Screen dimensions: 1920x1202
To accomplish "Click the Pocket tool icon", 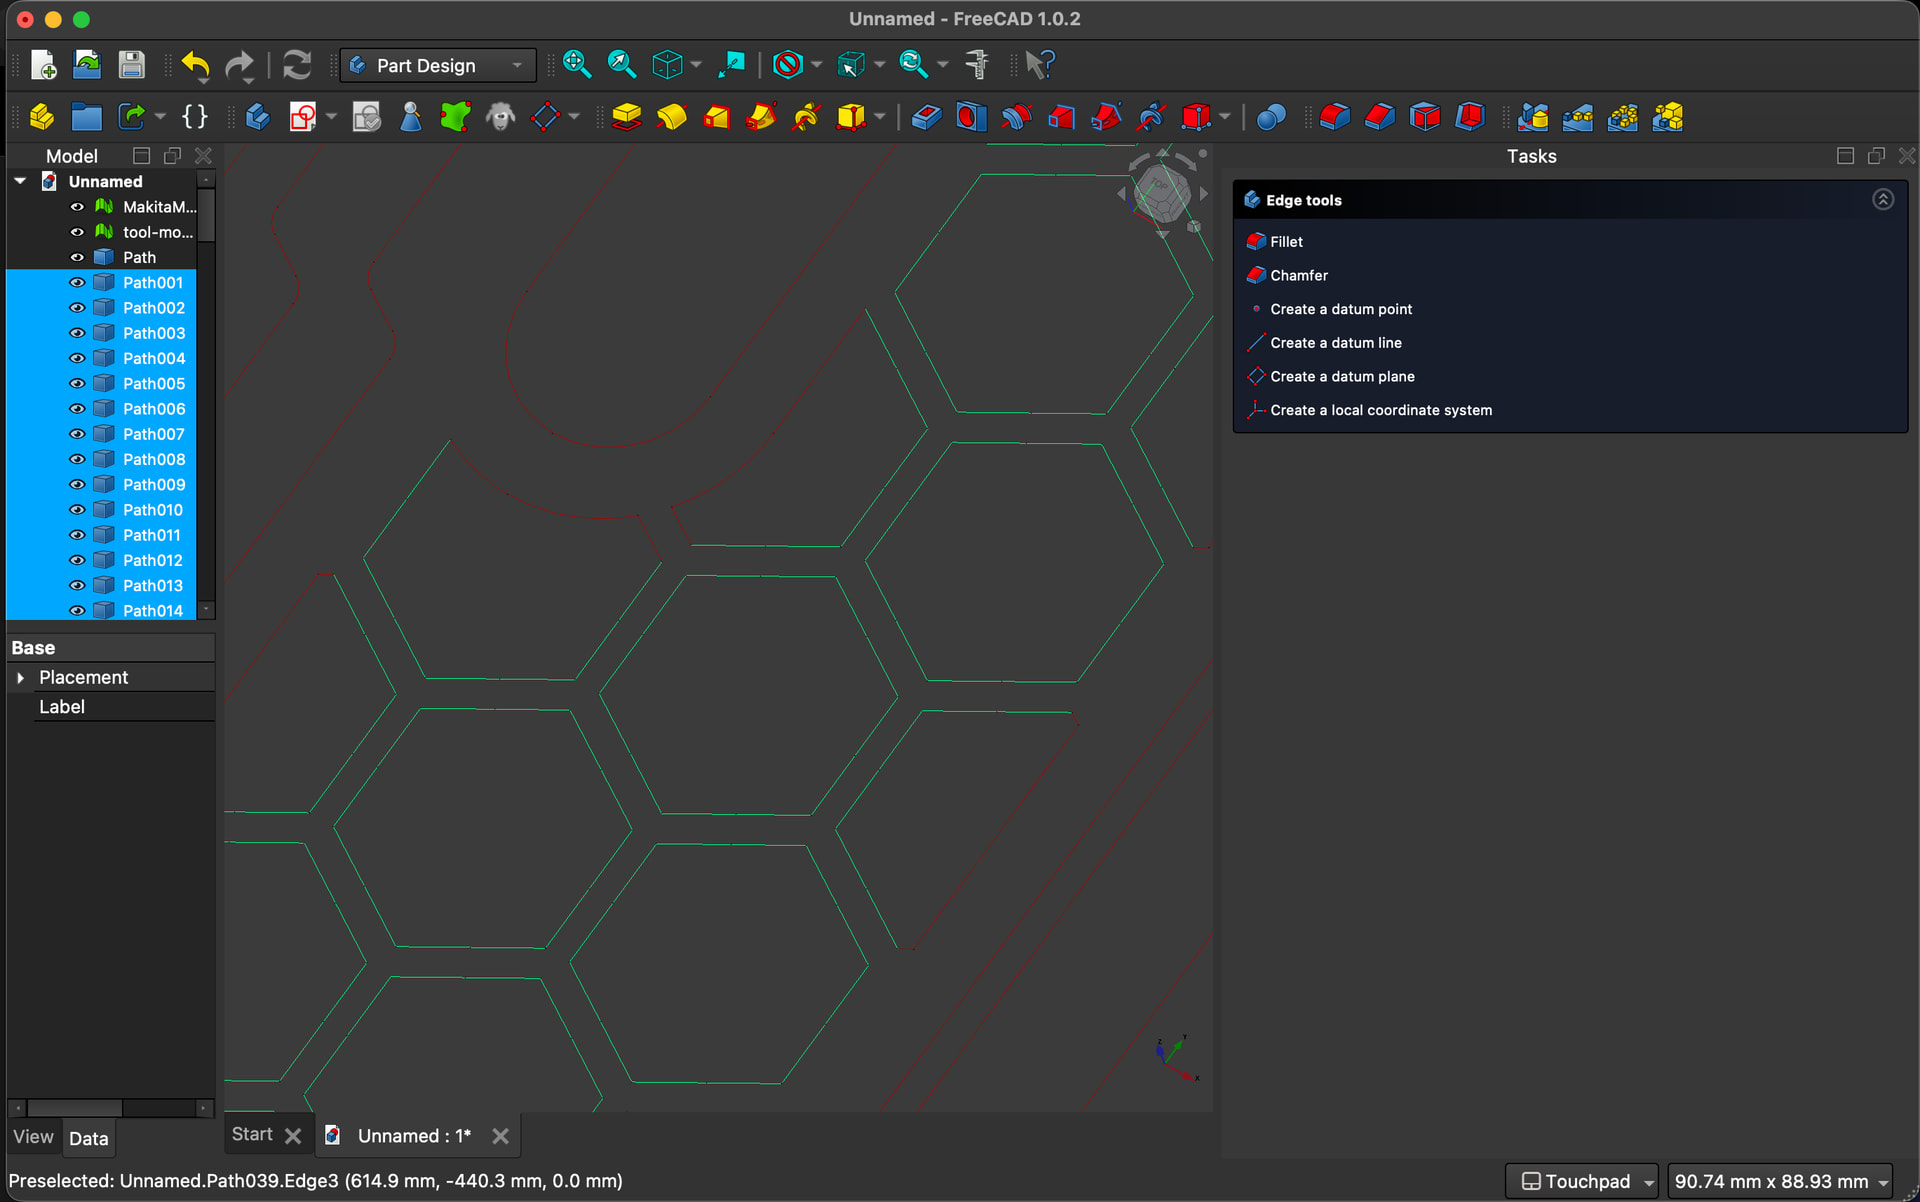I will 926,117.
